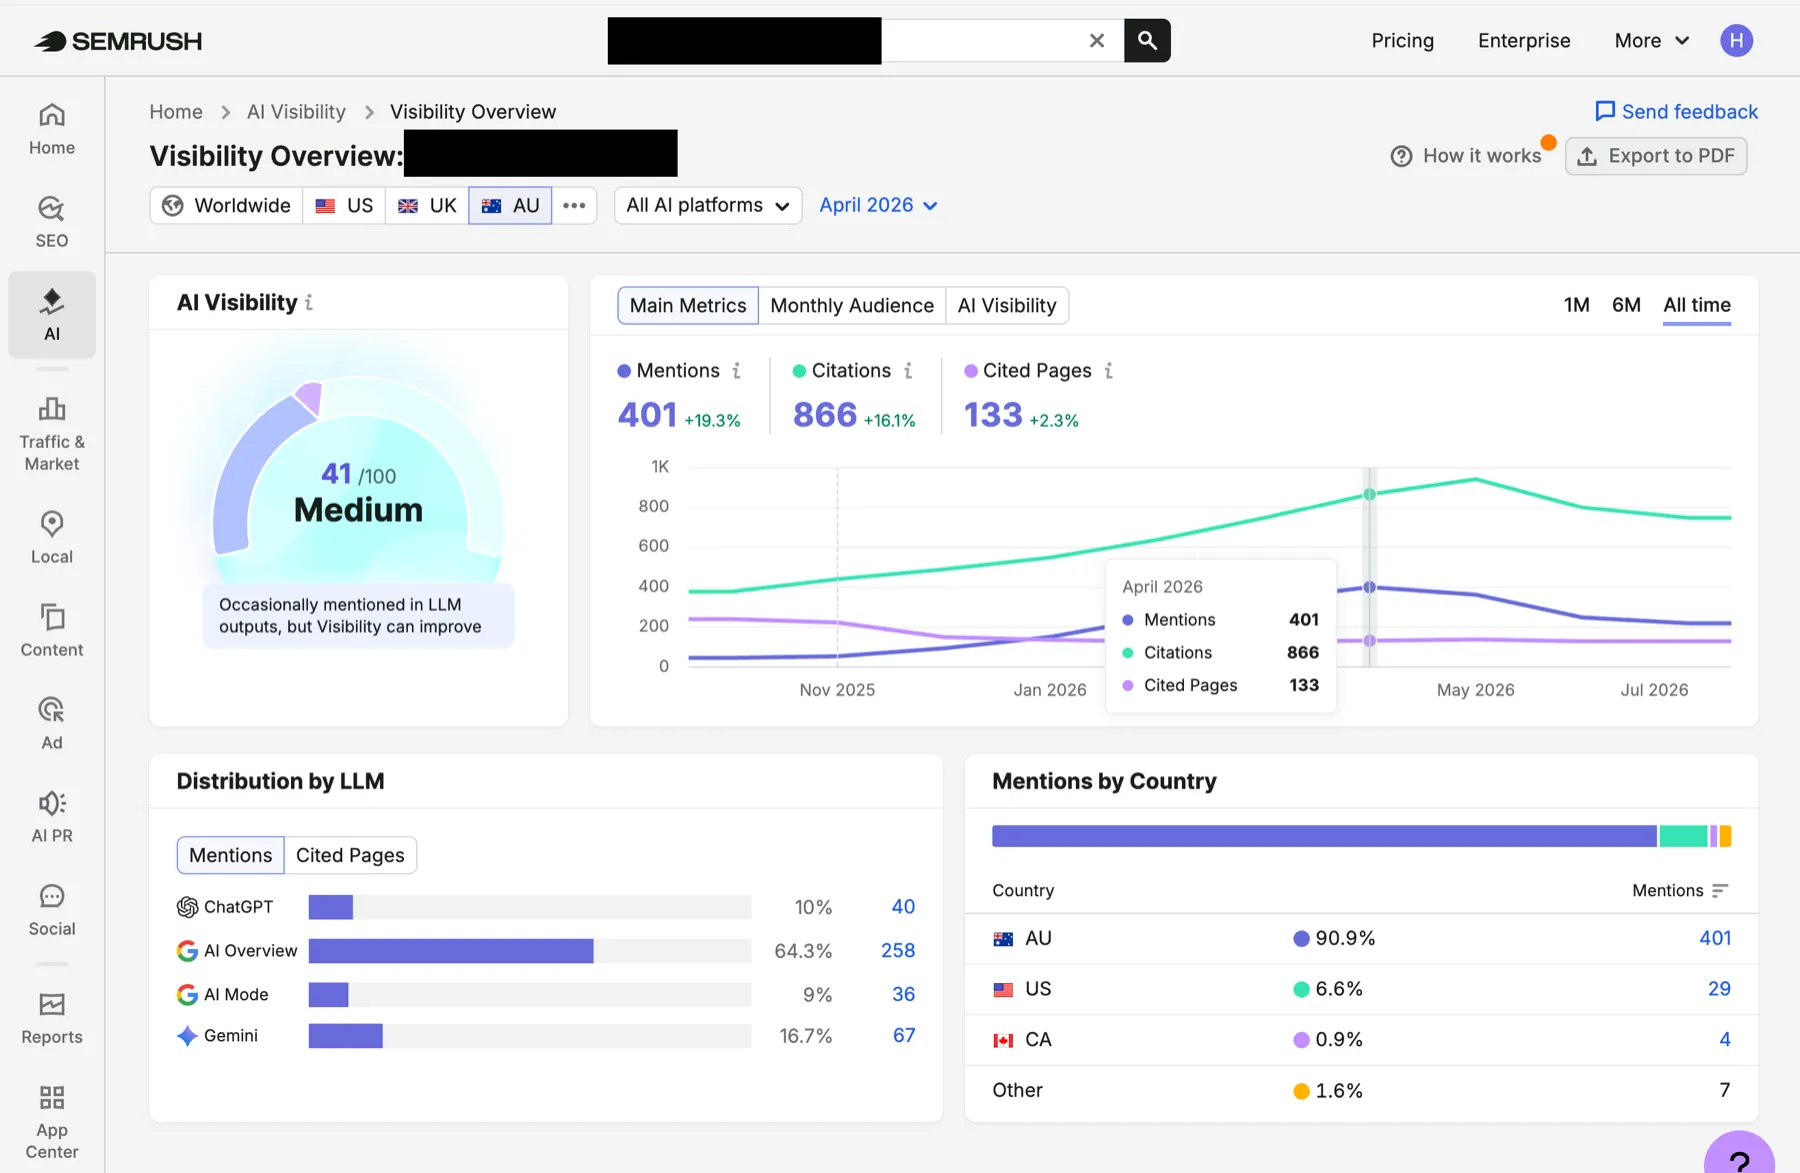The width and height of the screenshot is (1800, 1173).
Task: Open AI PR in sidebar
Action: point(52,816)
